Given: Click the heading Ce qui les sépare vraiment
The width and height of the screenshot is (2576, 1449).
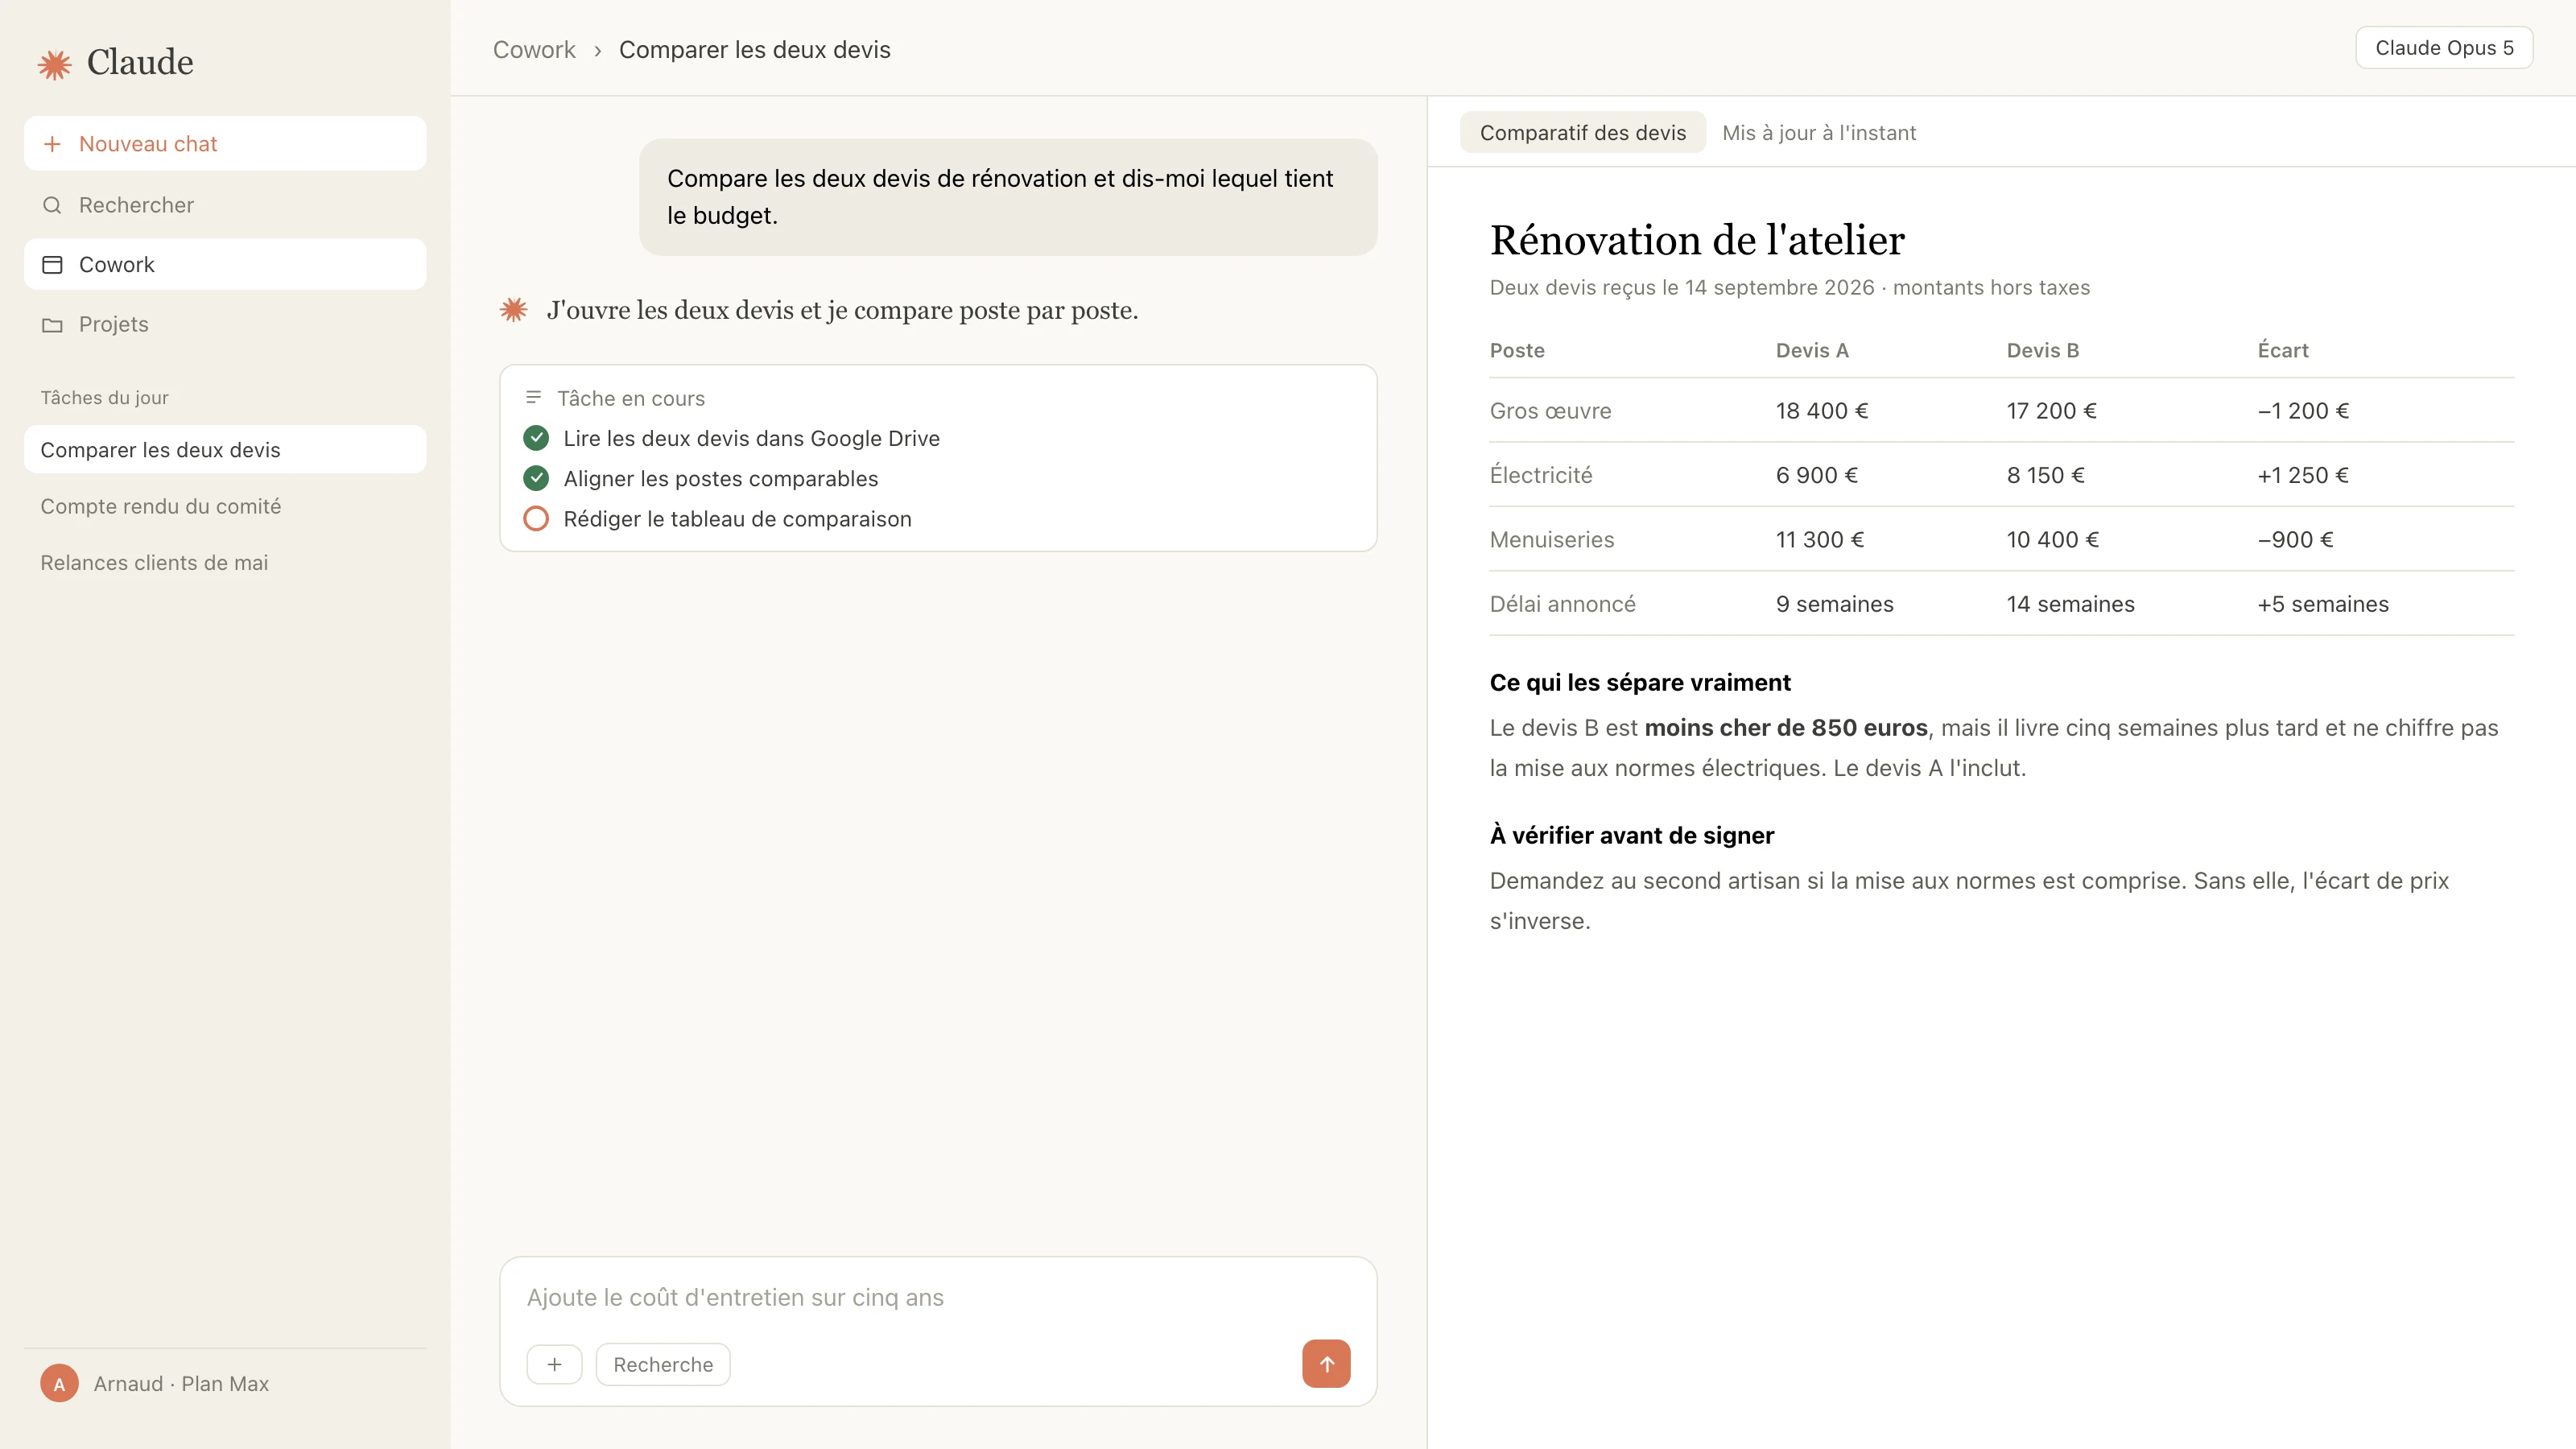Looking at the screenshot, I should (x=1640, y=683).
